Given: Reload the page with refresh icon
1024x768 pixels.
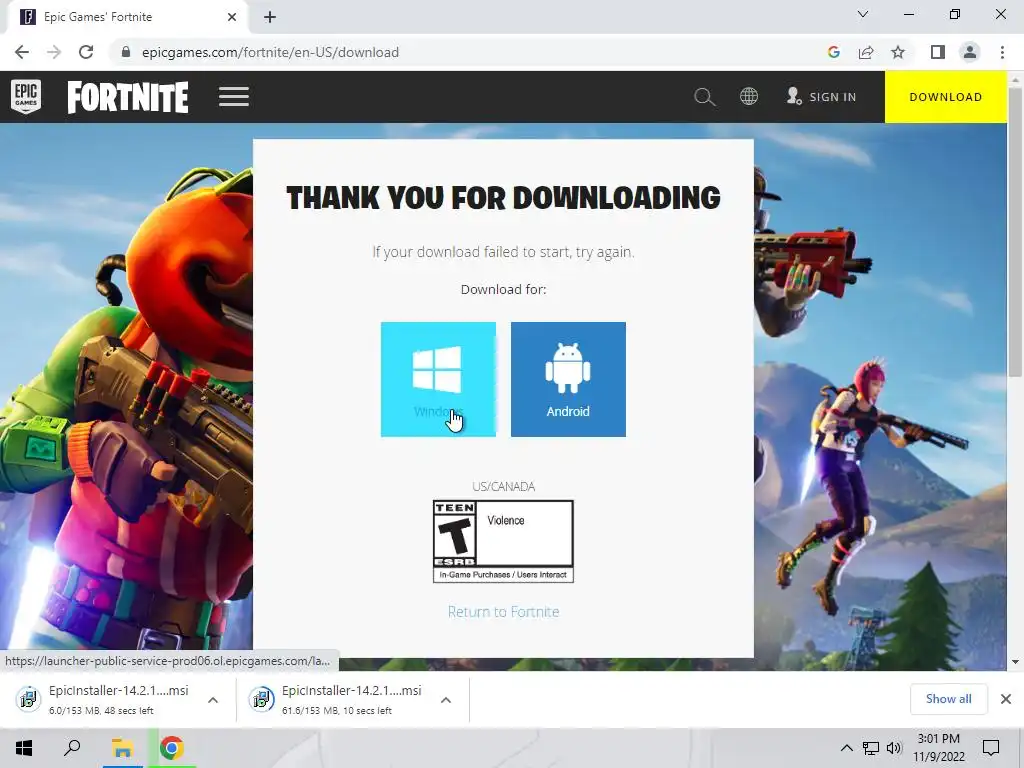Looking at the screenshot, I should coord(86,52).
